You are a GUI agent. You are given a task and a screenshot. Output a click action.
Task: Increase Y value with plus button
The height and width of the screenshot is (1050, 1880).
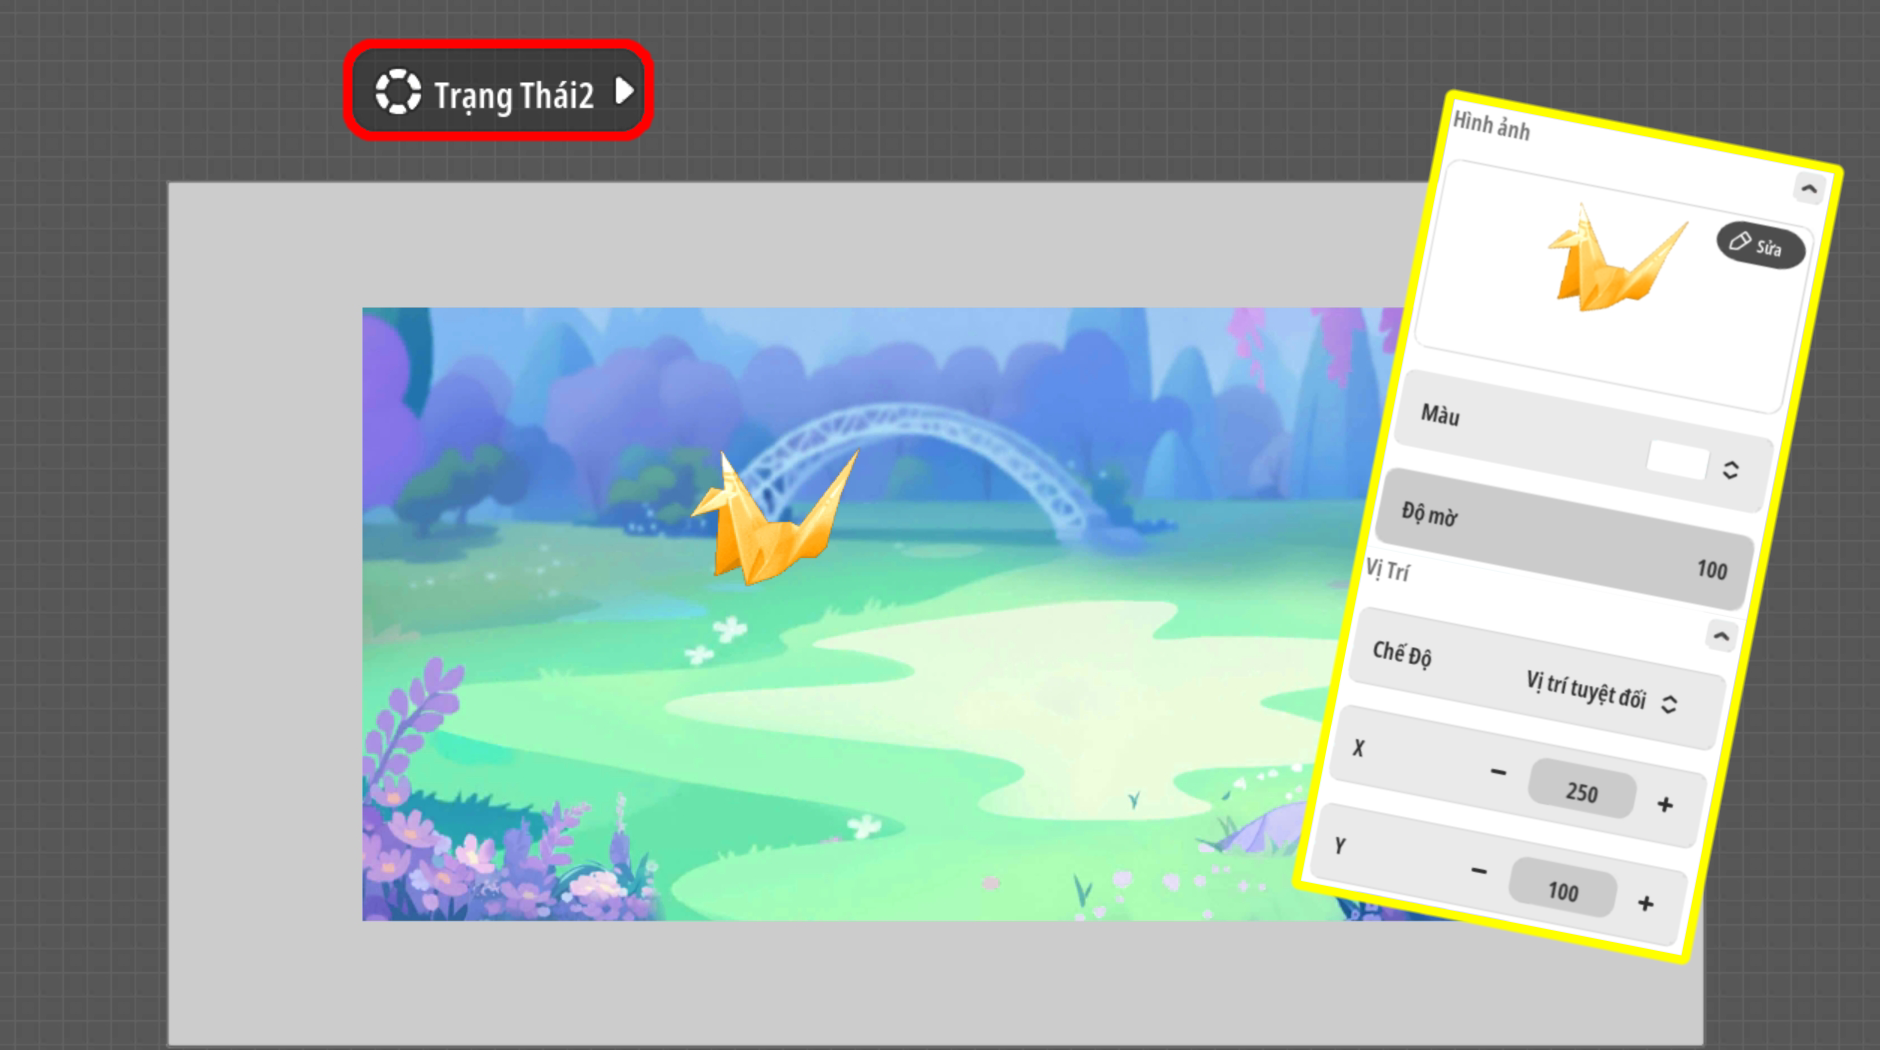click(x=1645, y=904)
